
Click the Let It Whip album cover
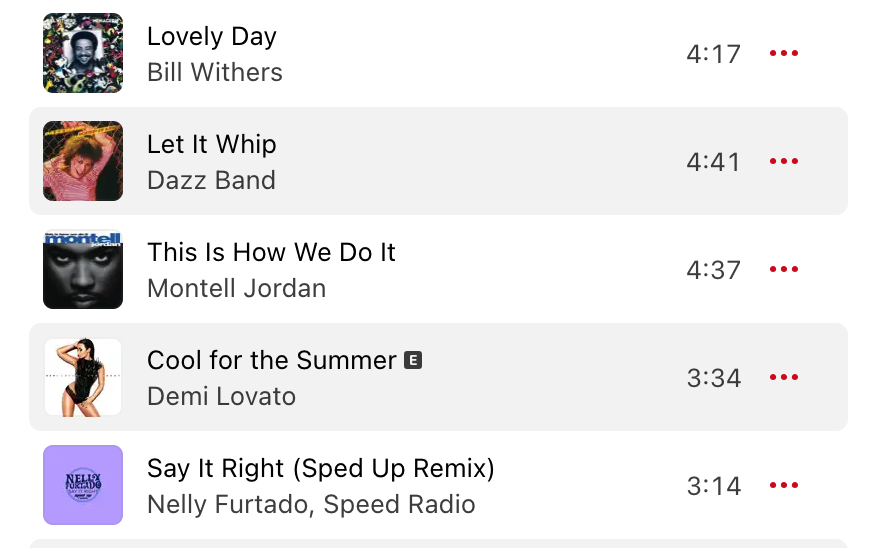click(x=83, y=162)
